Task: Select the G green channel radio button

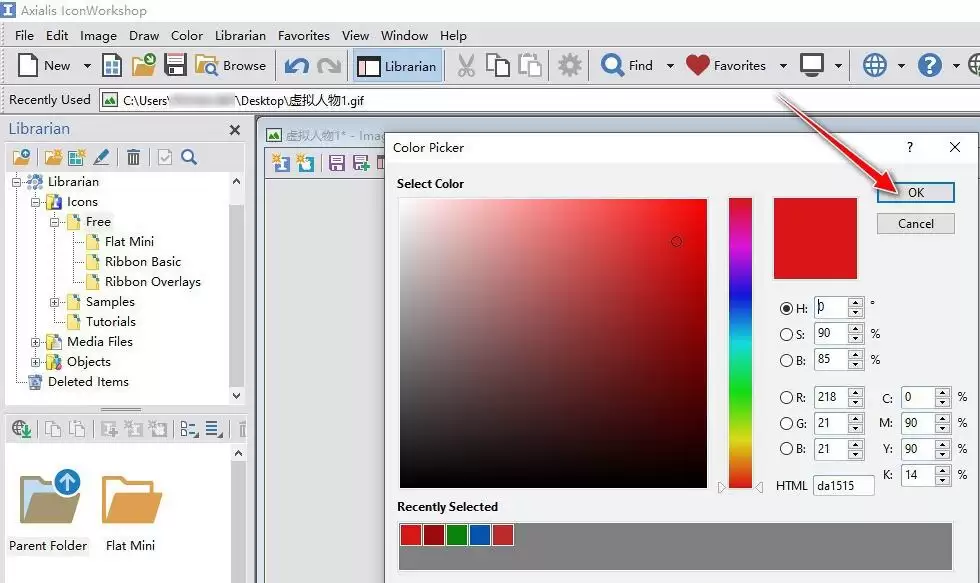Action: coord(786,424)
